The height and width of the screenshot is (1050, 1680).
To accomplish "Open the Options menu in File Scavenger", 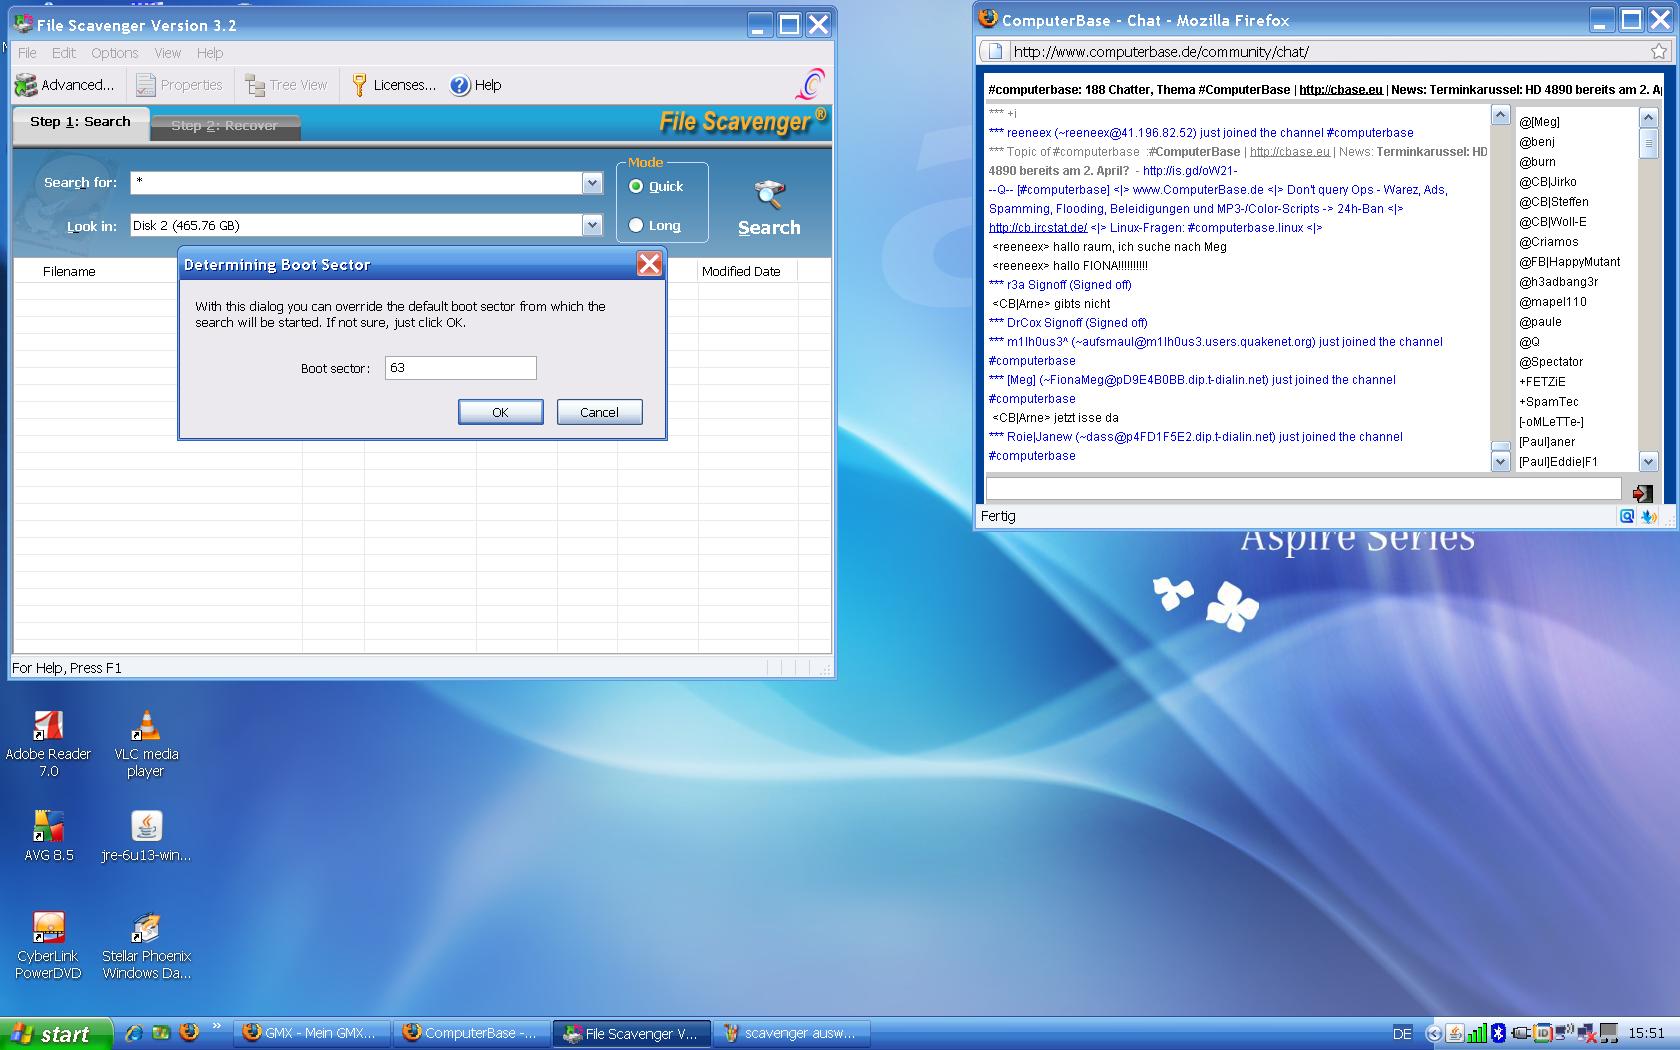I will pos(115,53).
